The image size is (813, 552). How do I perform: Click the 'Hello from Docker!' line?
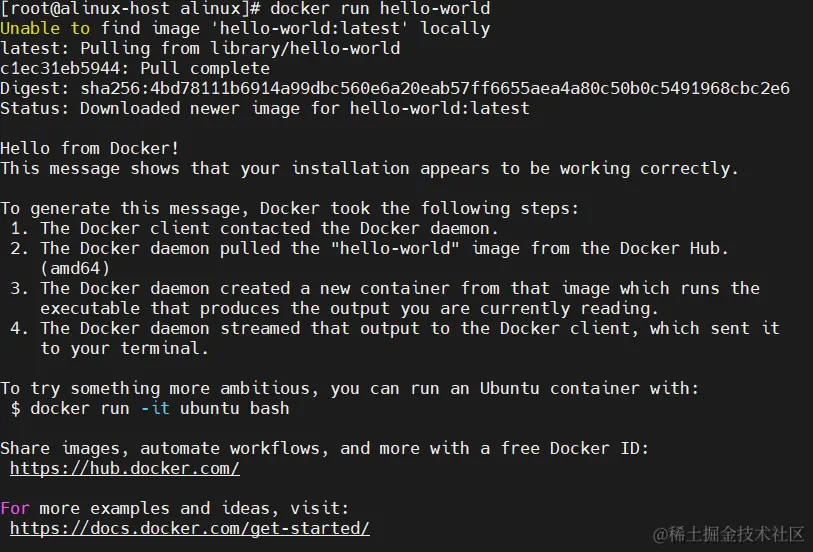point(90,148)
